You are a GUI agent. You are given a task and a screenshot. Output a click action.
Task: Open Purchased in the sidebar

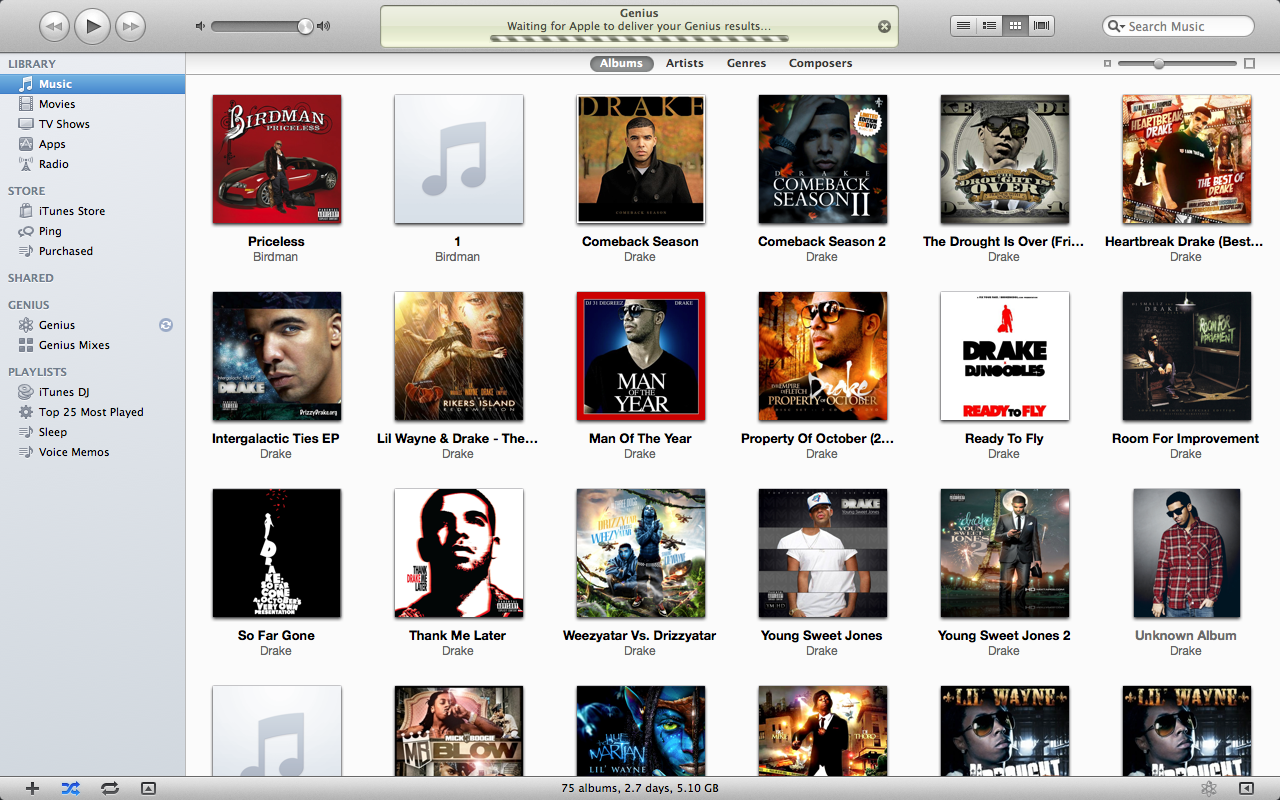click(x=92, y=251)
